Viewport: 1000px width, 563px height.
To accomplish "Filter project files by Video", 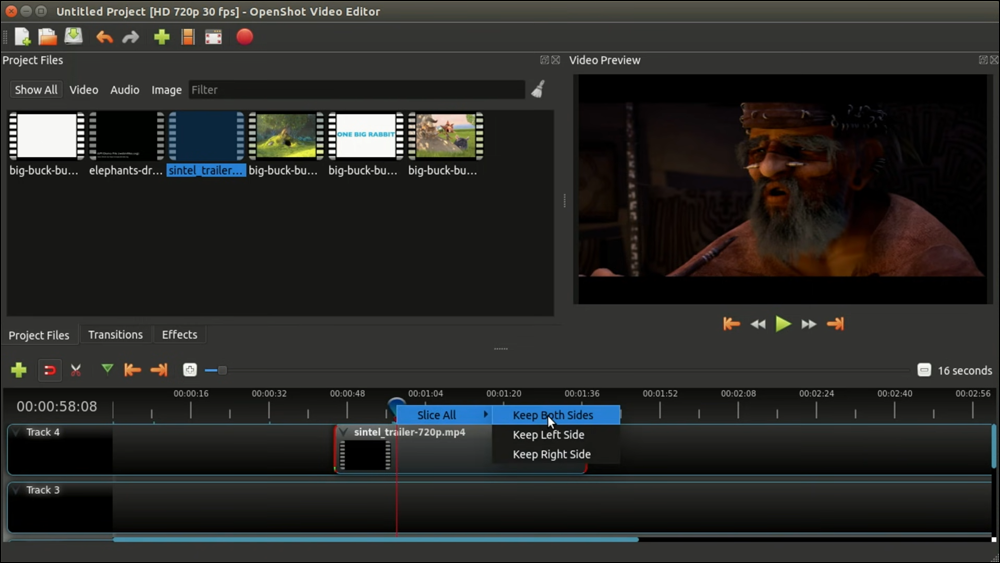I will (84, 90).
